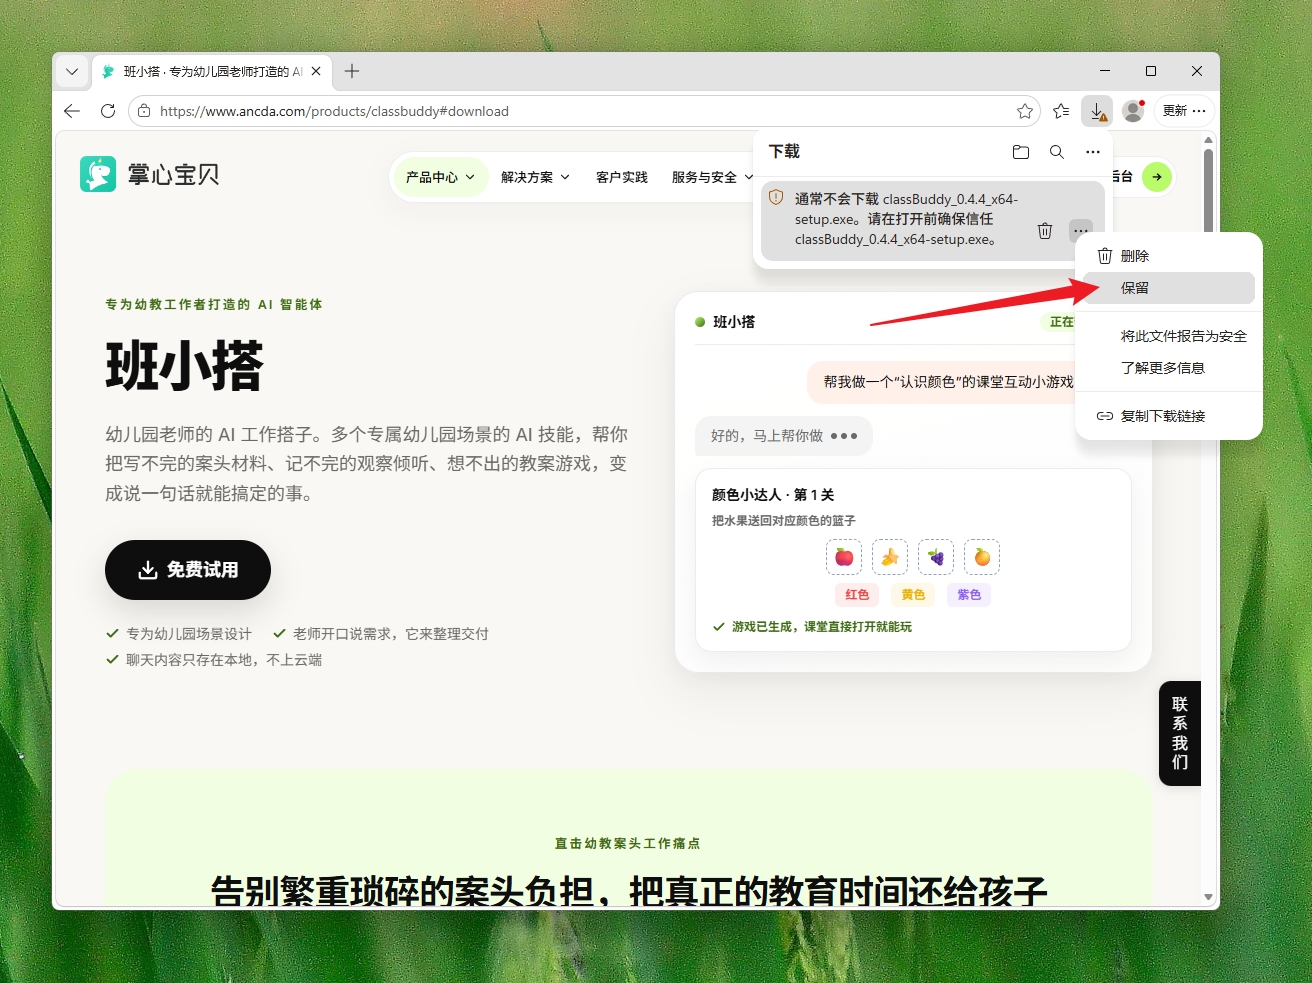This screenshot has height=983, width=1312.
Task: Select 了解更多信息 menu entry
Action: (x=1169, y=368)
